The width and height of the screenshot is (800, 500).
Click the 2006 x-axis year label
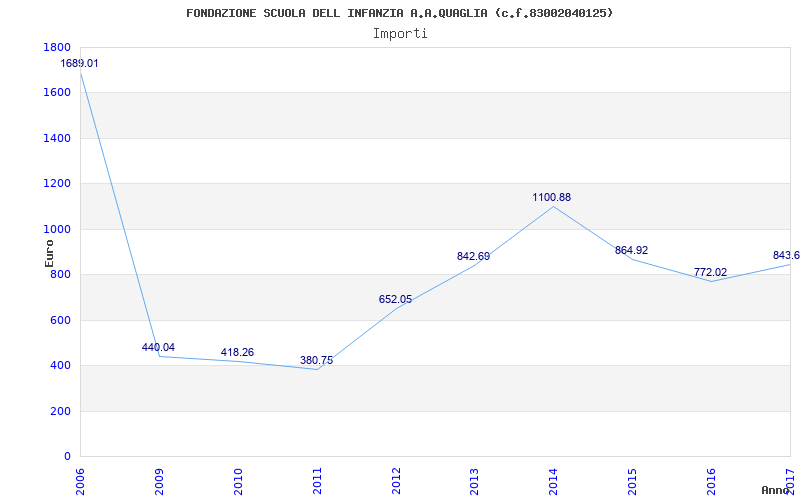(x=80, y=481)
